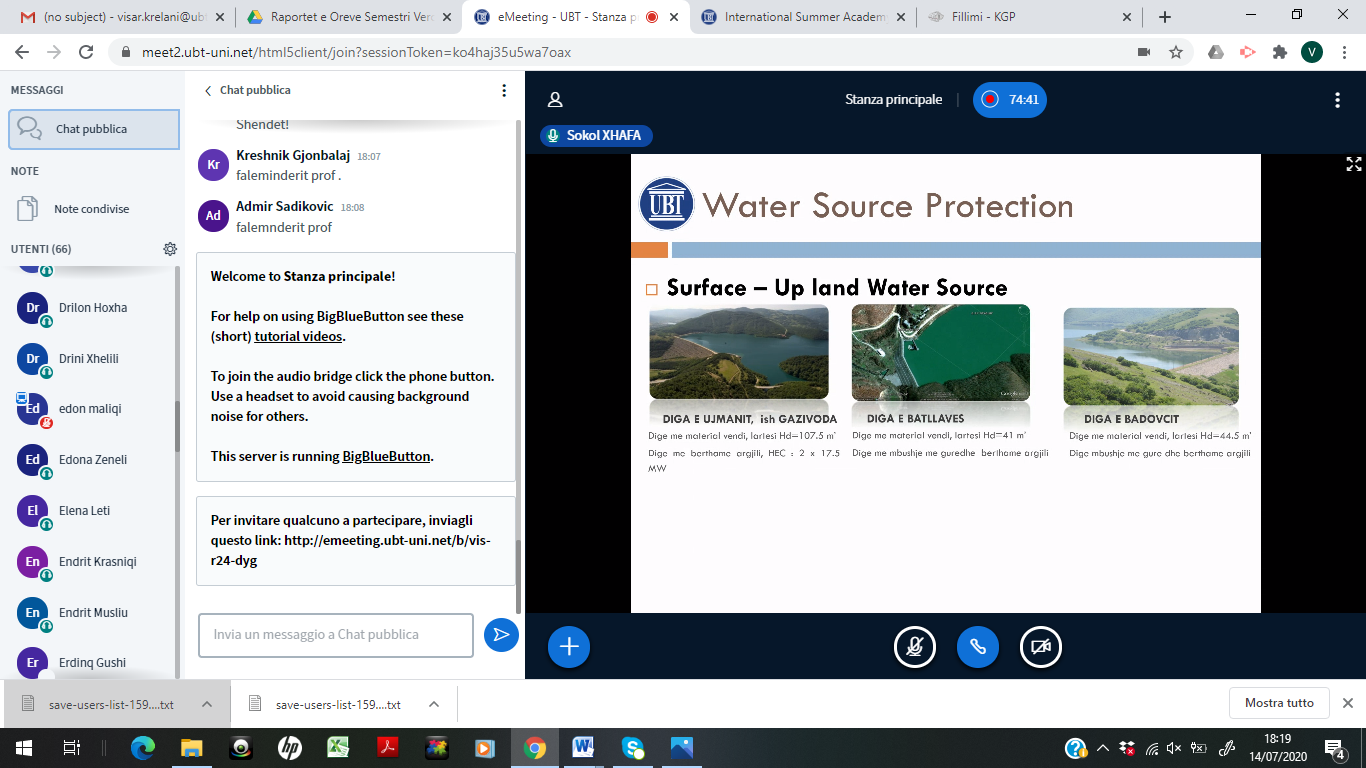This screenshot has width=1366, height=768.
Task: Click the chat message input field
Action: point(335,635)
